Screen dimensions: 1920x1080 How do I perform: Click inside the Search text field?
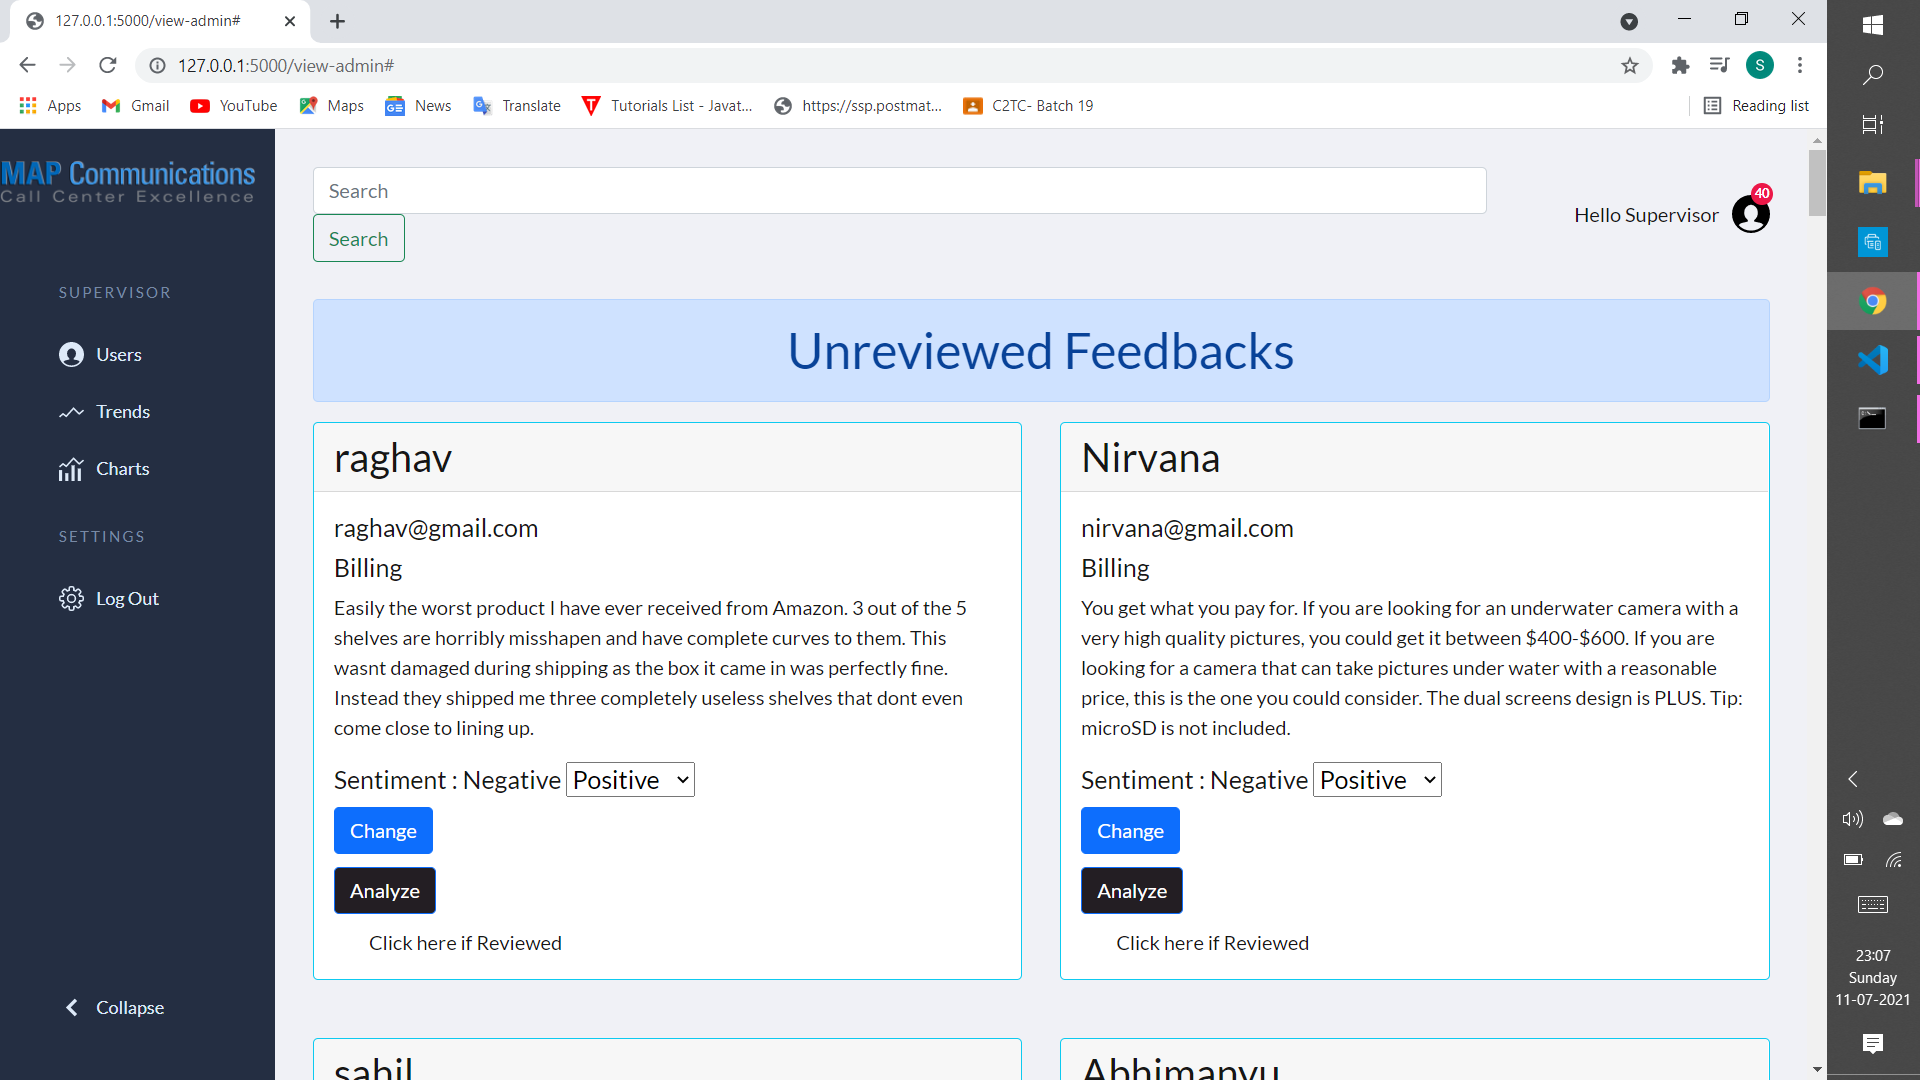tap(900, 190)
